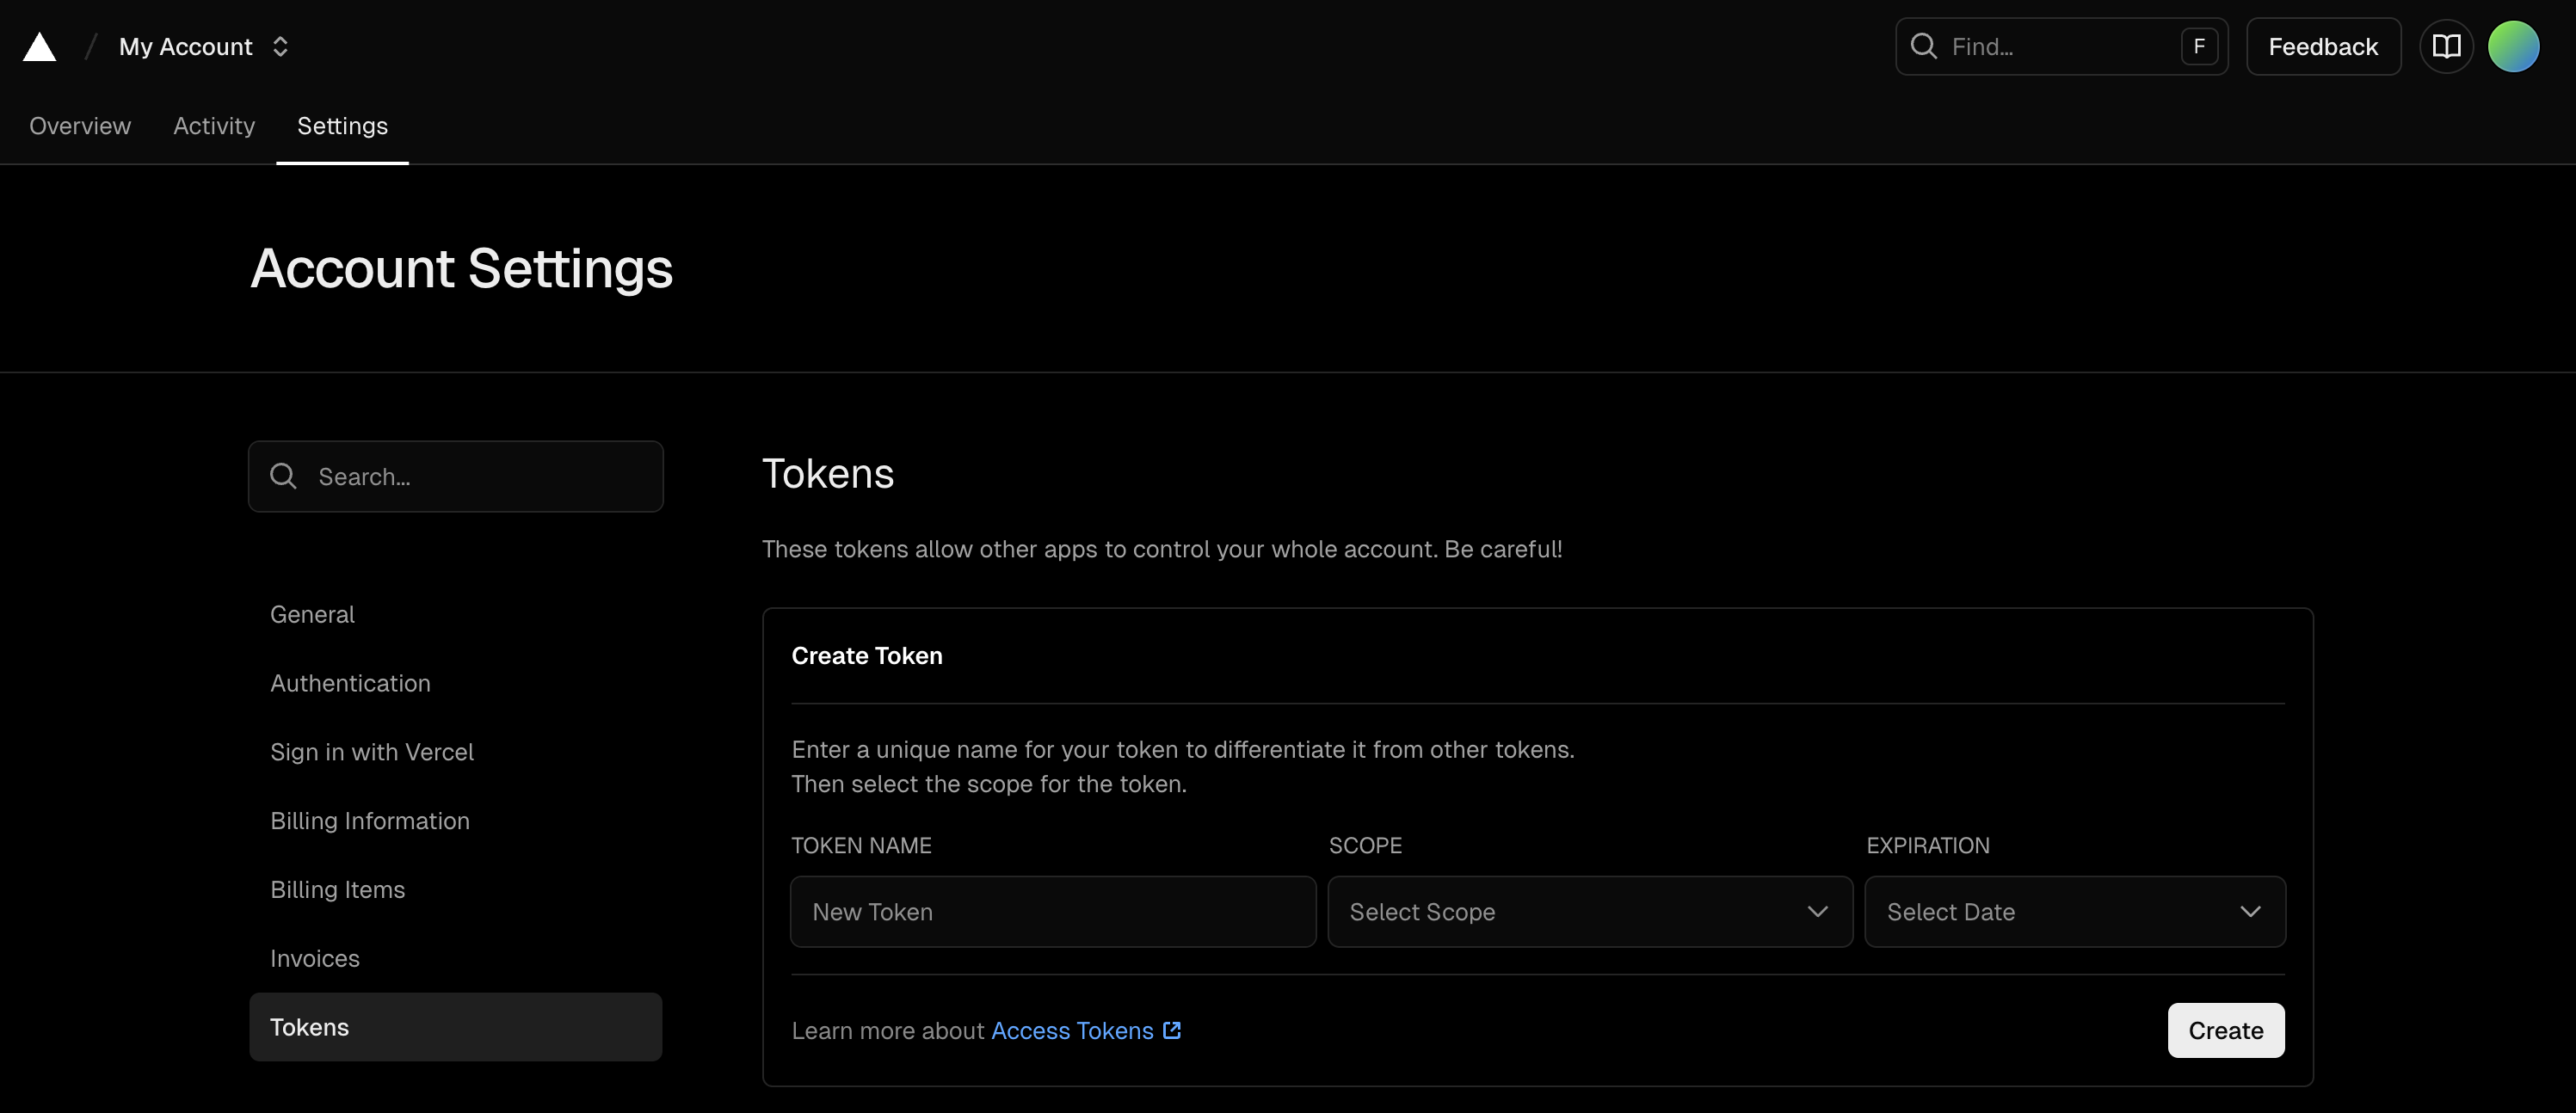Screen dimensions: 2576x1113
Task: Click the magnifier icon in the Find bar
Action: tap(1924, 46)
